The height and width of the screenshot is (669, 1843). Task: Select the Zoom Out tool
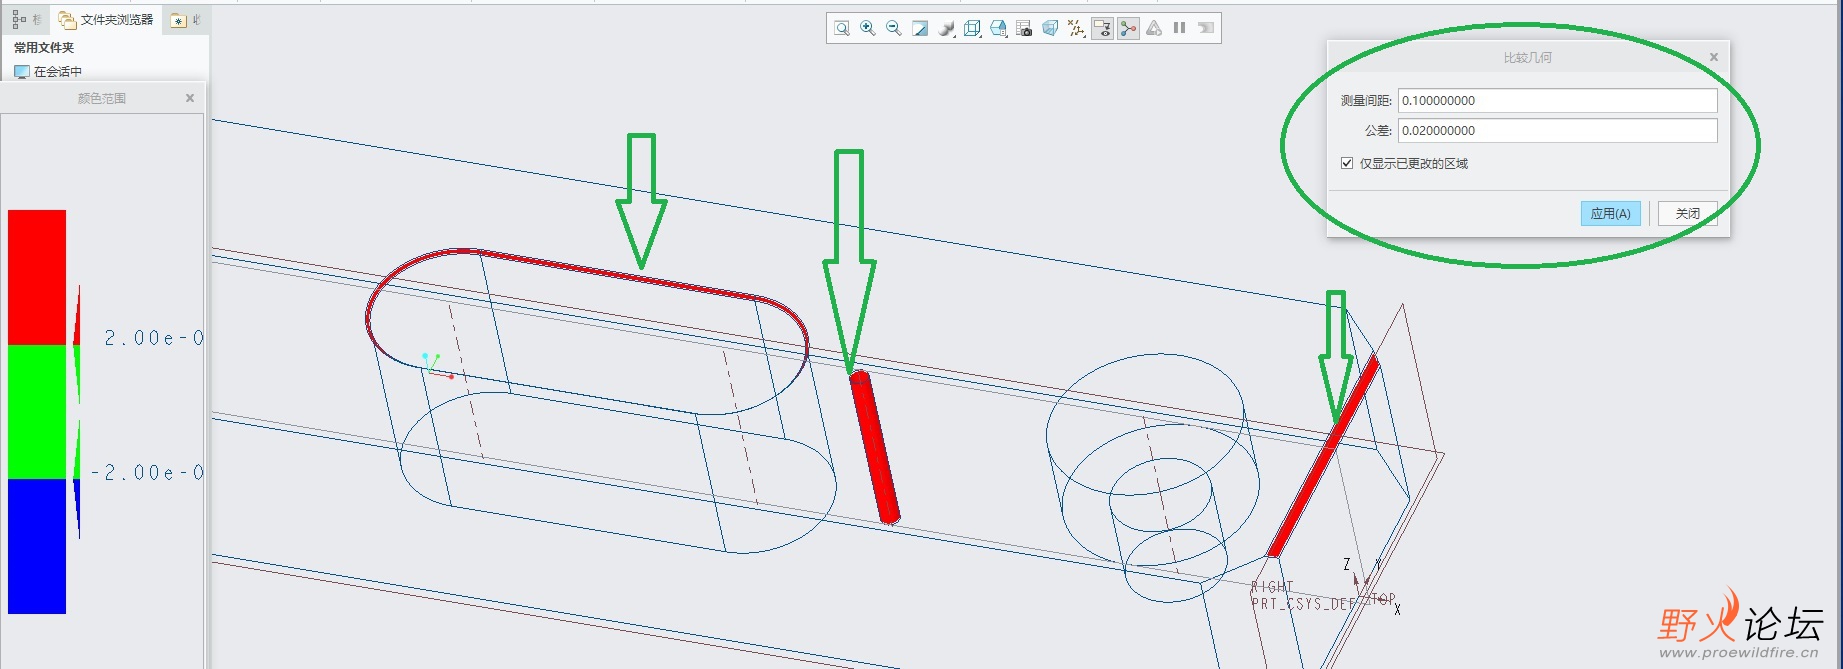(894, 28)
